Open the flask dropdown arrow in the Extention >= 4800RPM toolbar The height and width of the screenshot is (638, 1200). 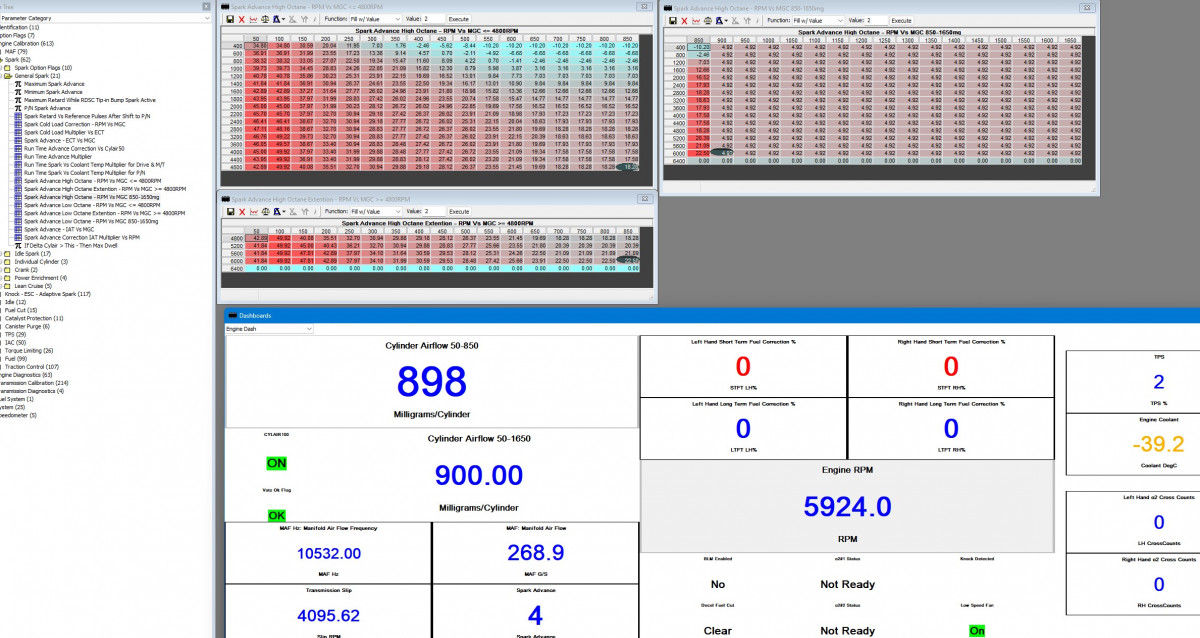[x=283, y=211]
